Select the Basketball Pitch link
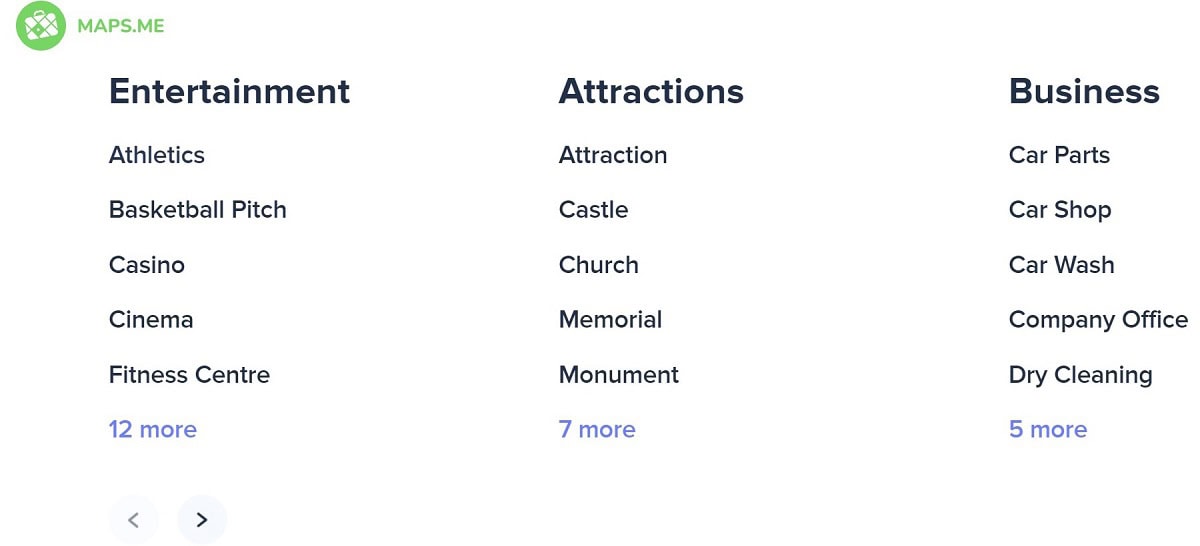This screenshot has height=546, width=1200. [x=198, y=210]
